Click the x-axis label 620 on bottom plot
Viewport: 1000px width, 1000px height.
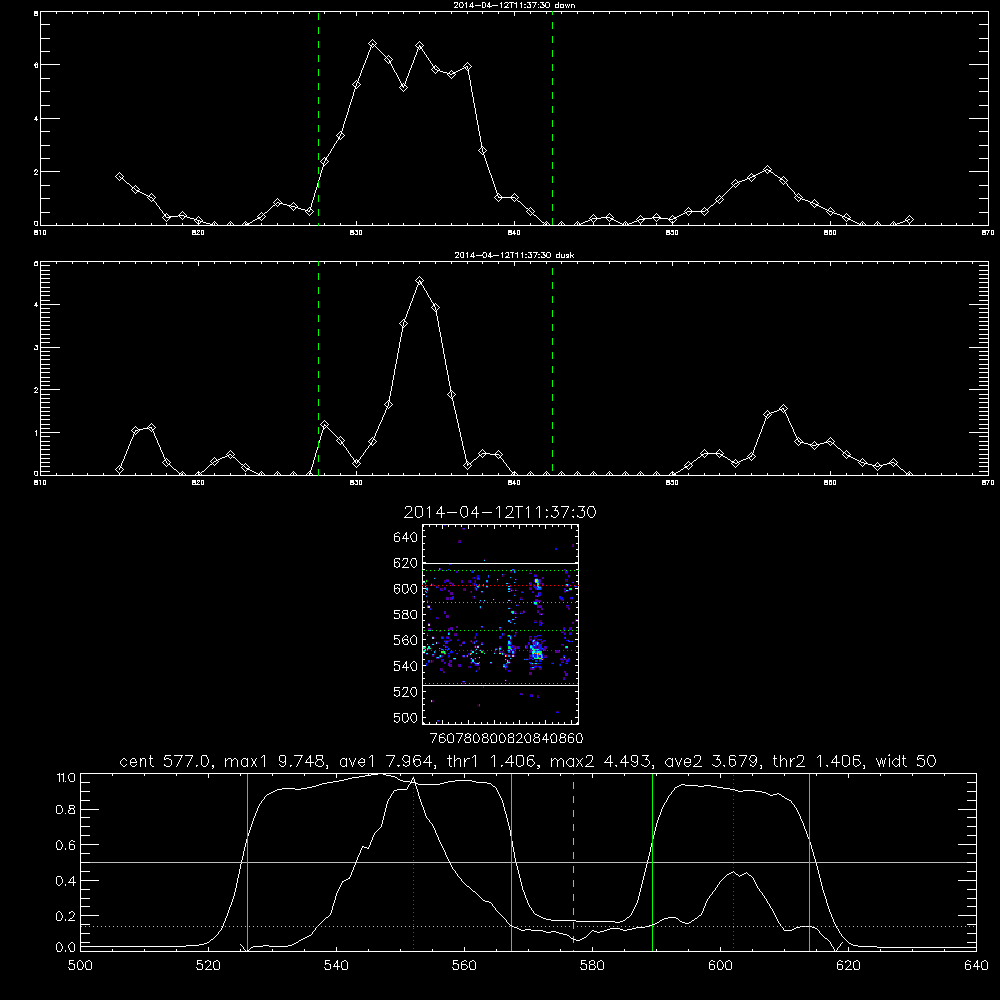tap(848, 966)
